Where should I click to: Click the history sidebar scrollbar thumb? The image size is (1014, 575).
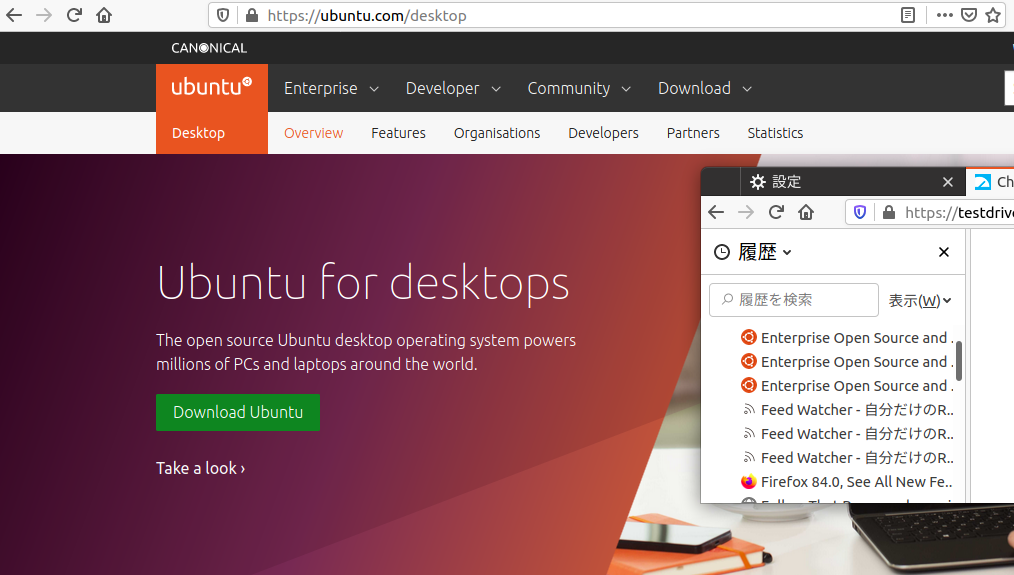[959, 361]
